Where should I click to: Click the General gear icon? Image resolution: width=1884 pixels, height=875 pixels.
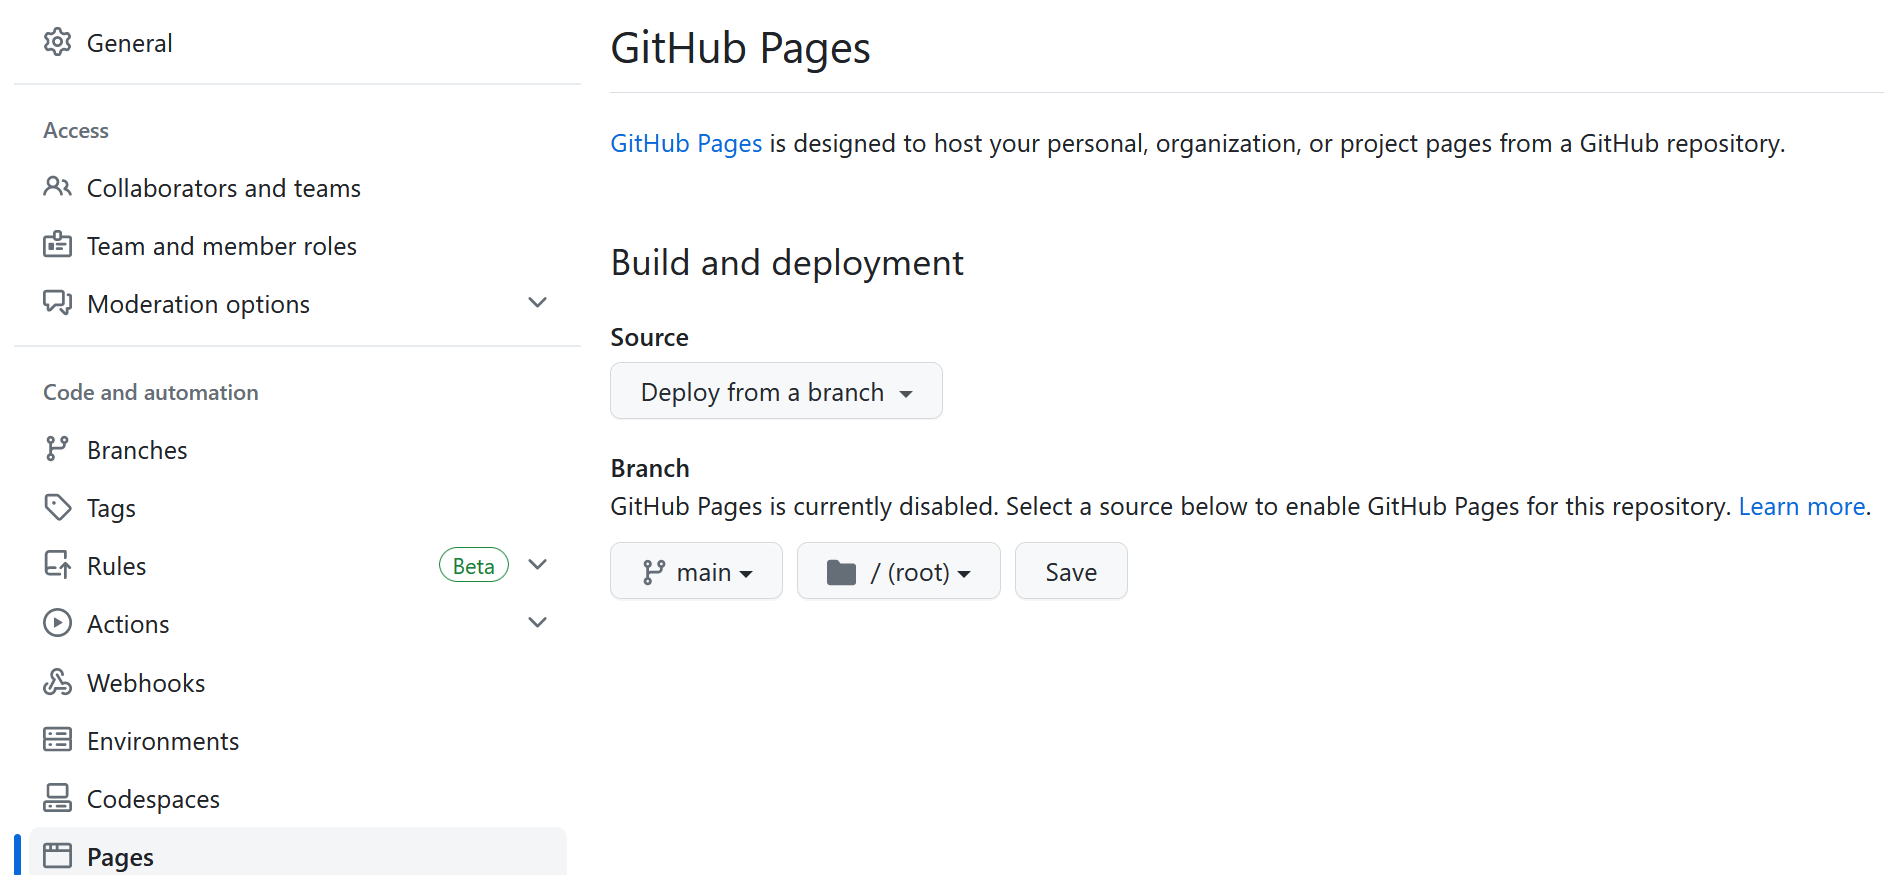click(57, 42)
